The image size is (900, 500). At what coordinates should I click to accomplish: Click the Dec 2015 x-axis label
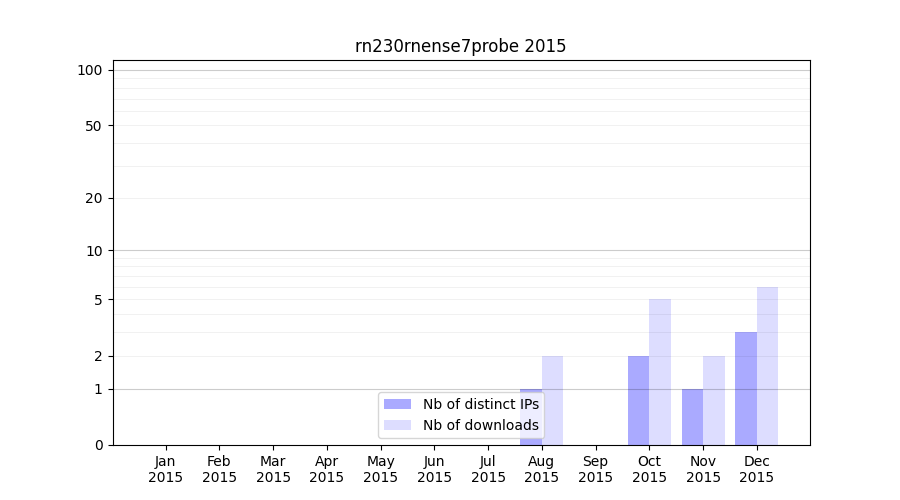coord(757,469)
